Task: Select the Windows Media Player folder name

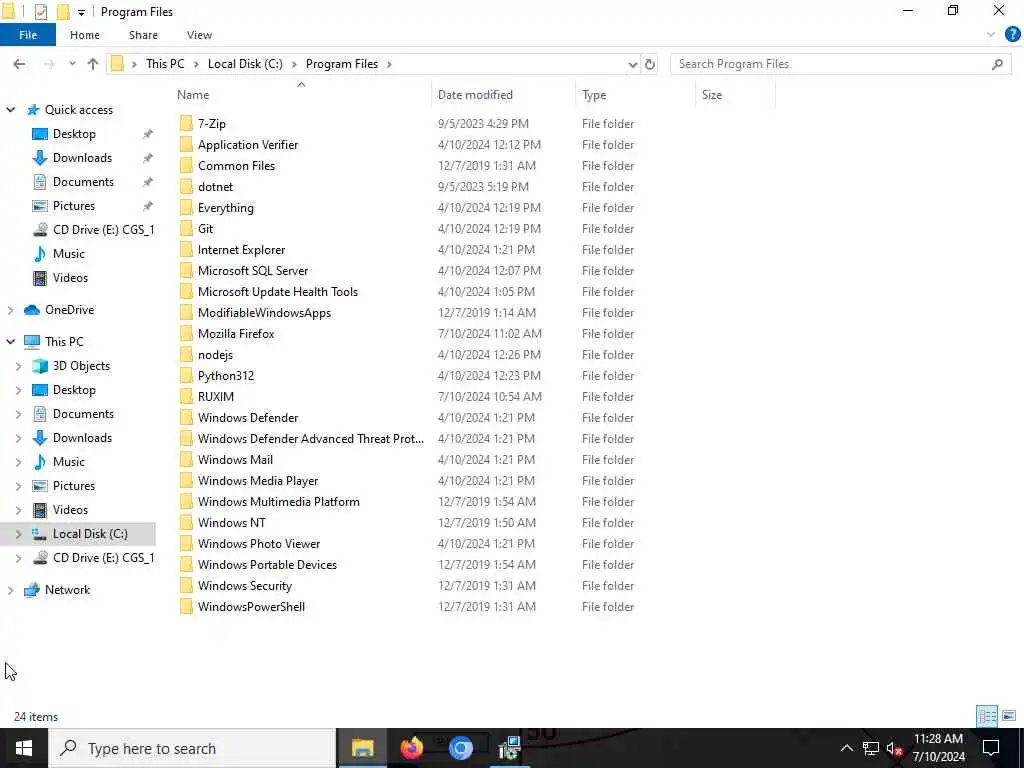Action: tap(258, 481)
